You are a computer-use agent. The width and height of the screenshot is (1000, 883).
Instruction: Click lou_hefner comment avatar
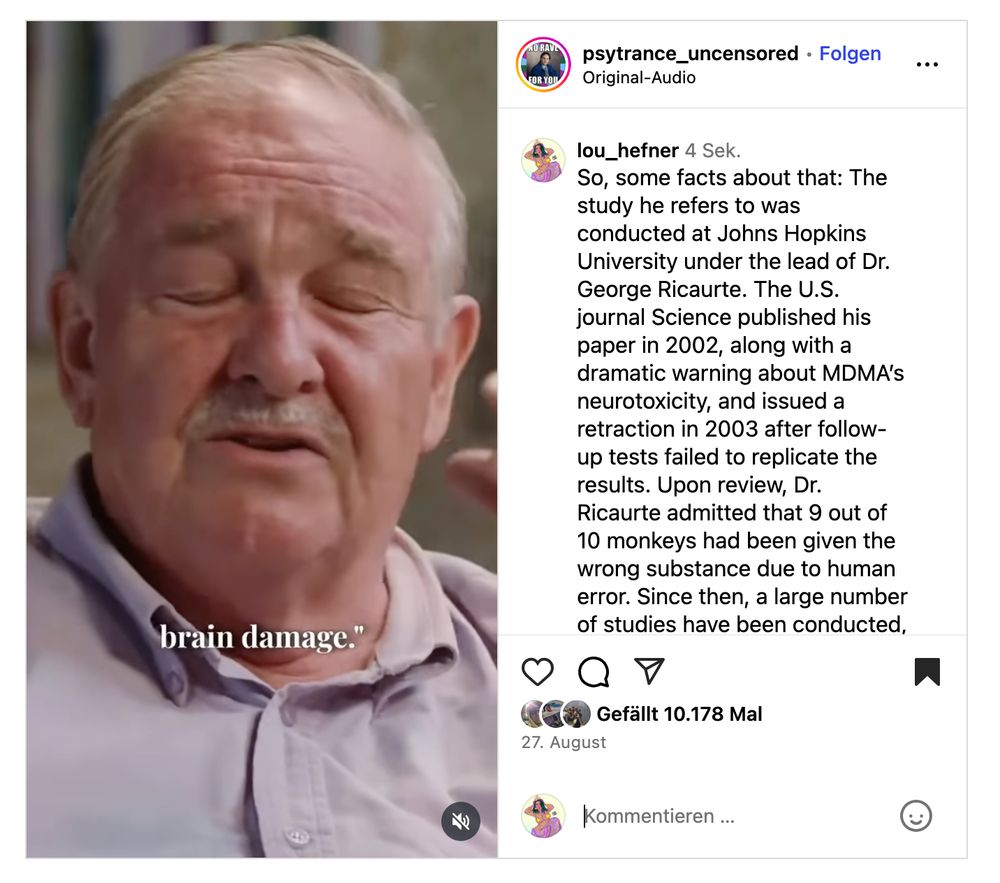tap(543, 160)
